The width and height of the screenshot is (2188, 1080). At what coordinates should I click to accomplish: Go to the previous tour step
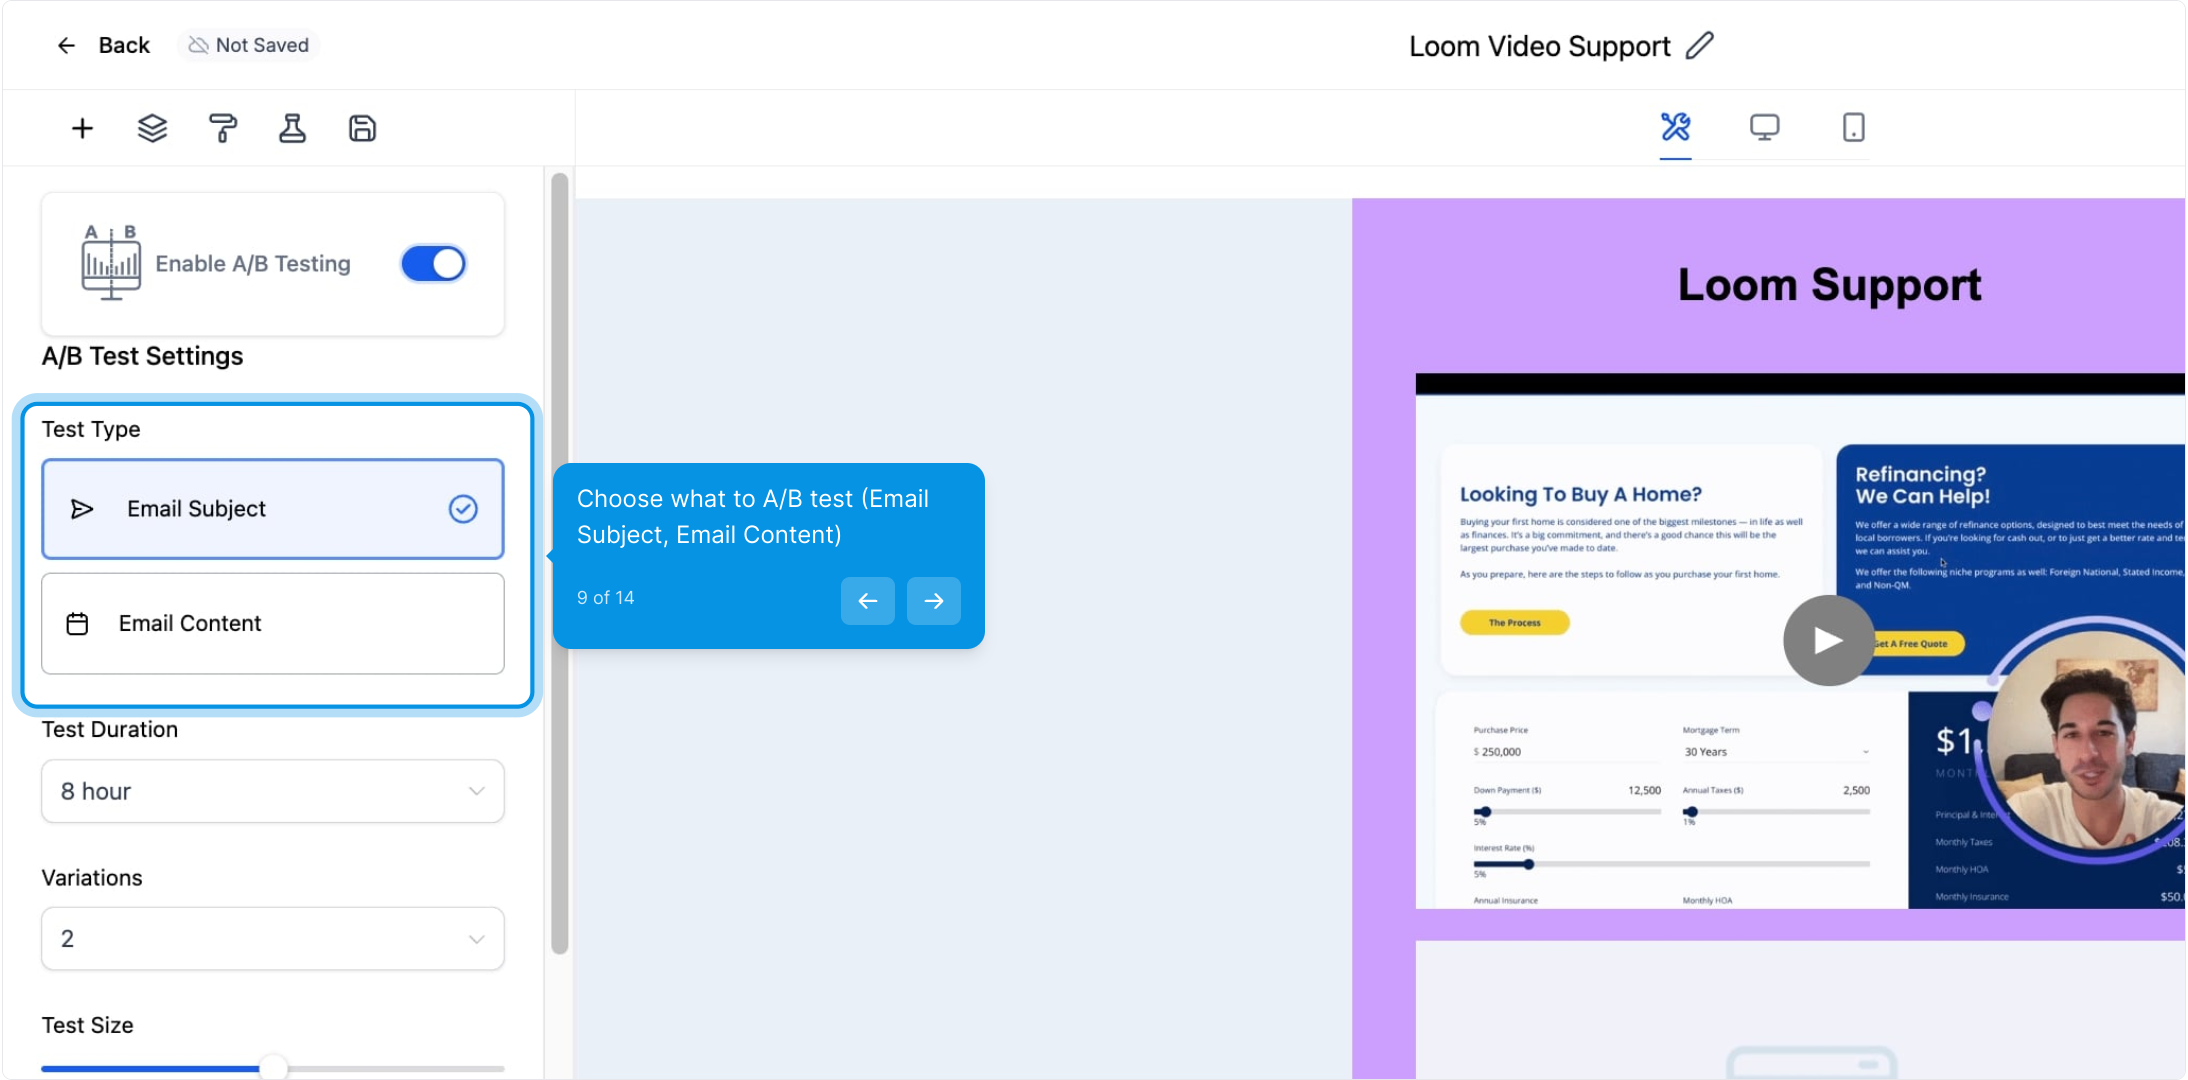[867, 600]
